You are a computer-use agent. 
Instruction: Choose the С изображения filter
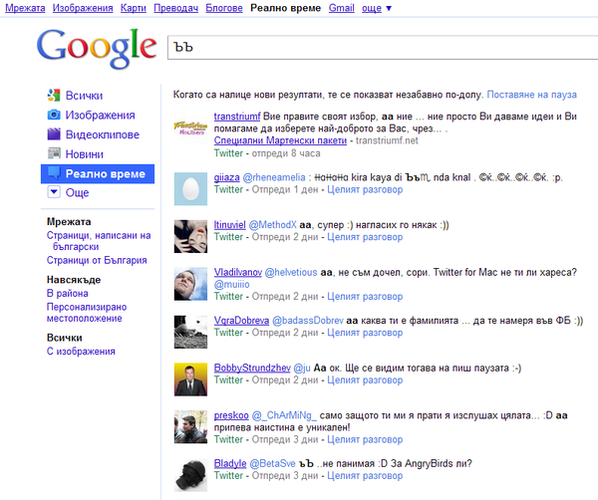tap(81, 351)
